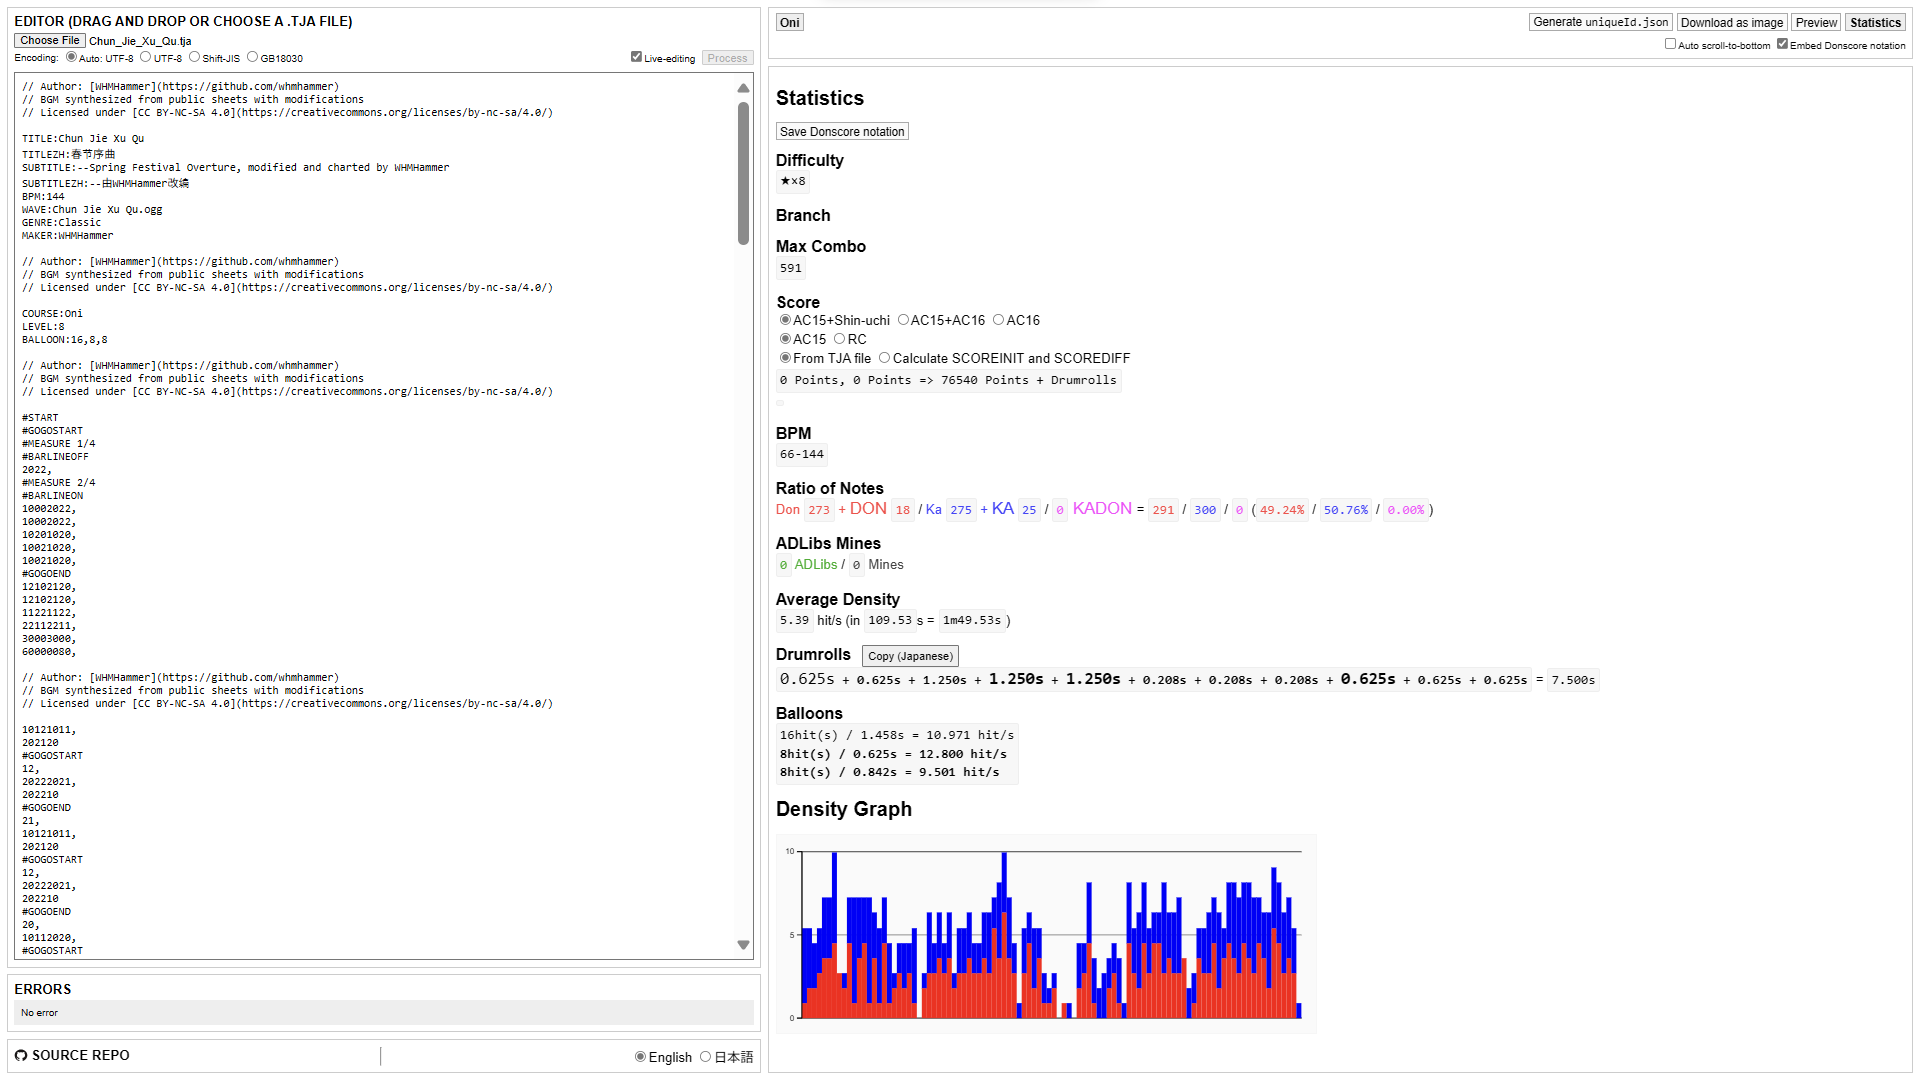The width and height of the screenshot is (1920, 1080).
Task: Select the RC score option
Action: pyautogui.click(x=840, y=339)
